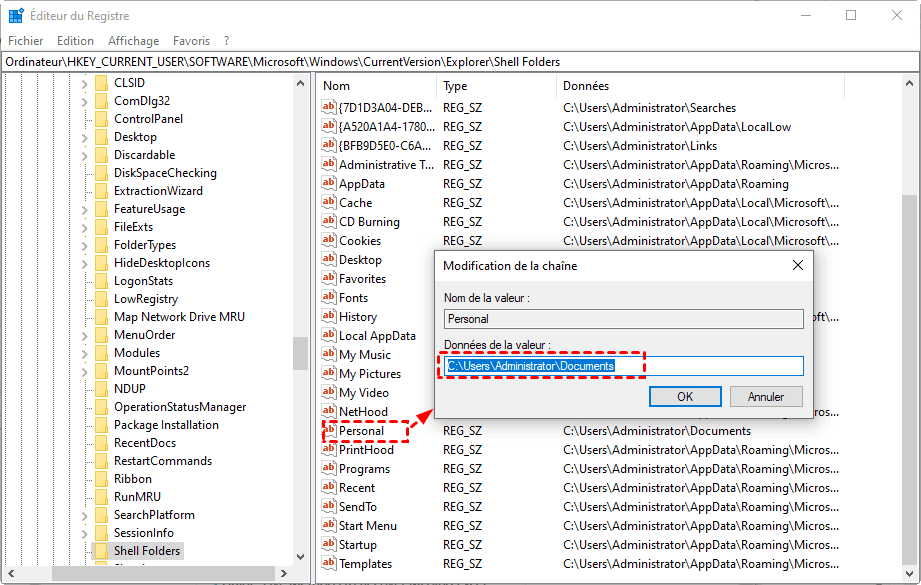Click tree pane scroll-down arrow
This screenshot has width=921, height=585.
[300, 556]
